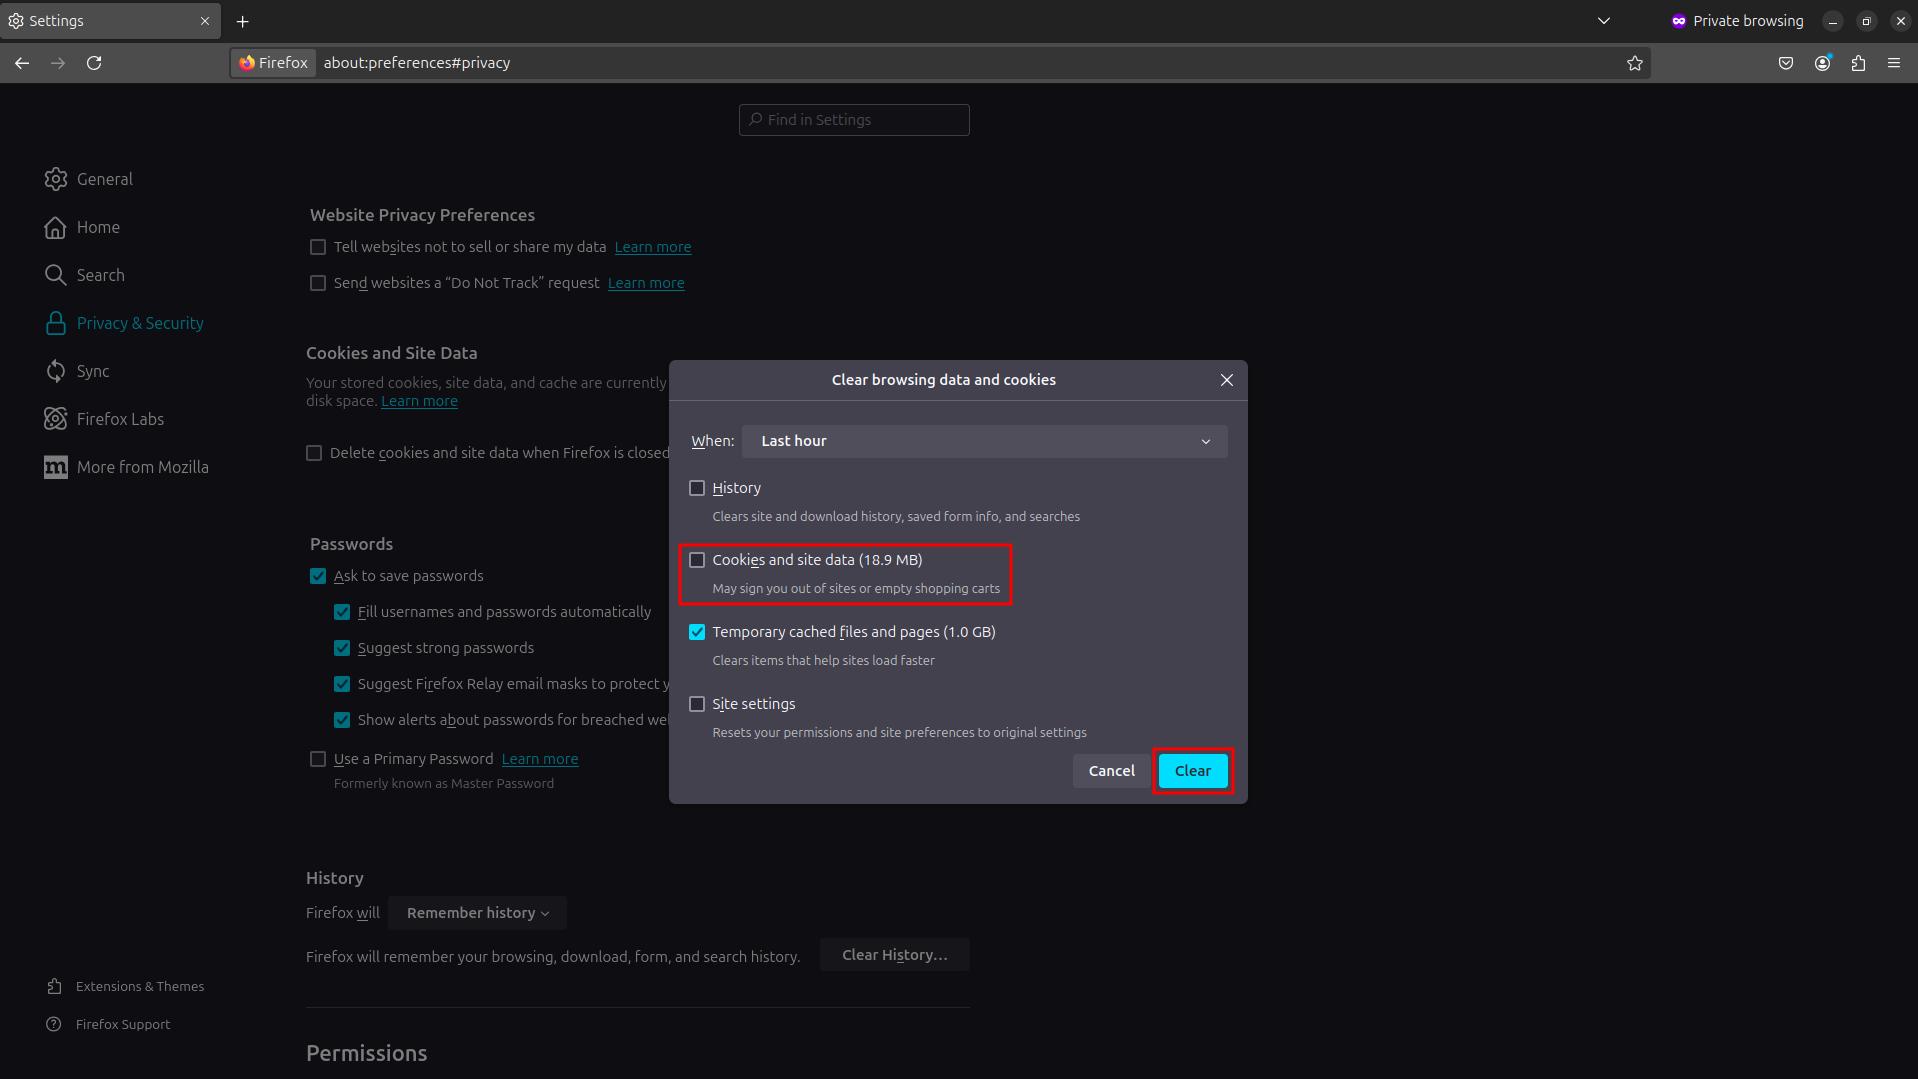Select Privacy & Security category
The image size is (1918, 1079).
124,323
